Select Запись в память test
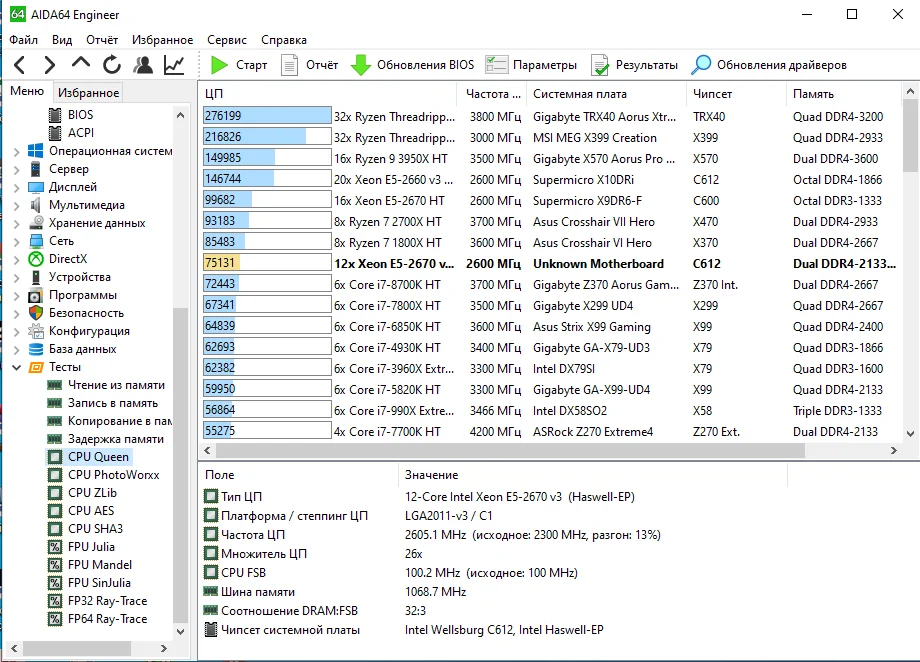The image size is (920, 662). tap(113, 403)
